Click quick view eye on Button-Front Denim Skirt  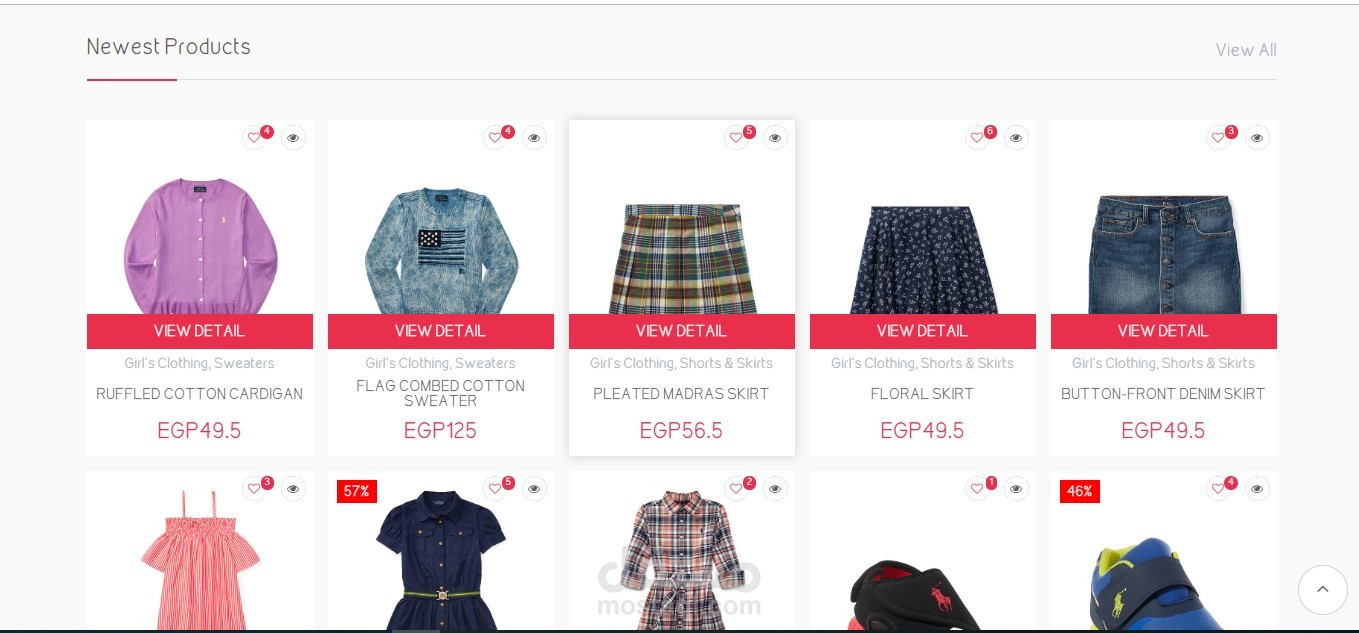click(x=1257, y=138)
